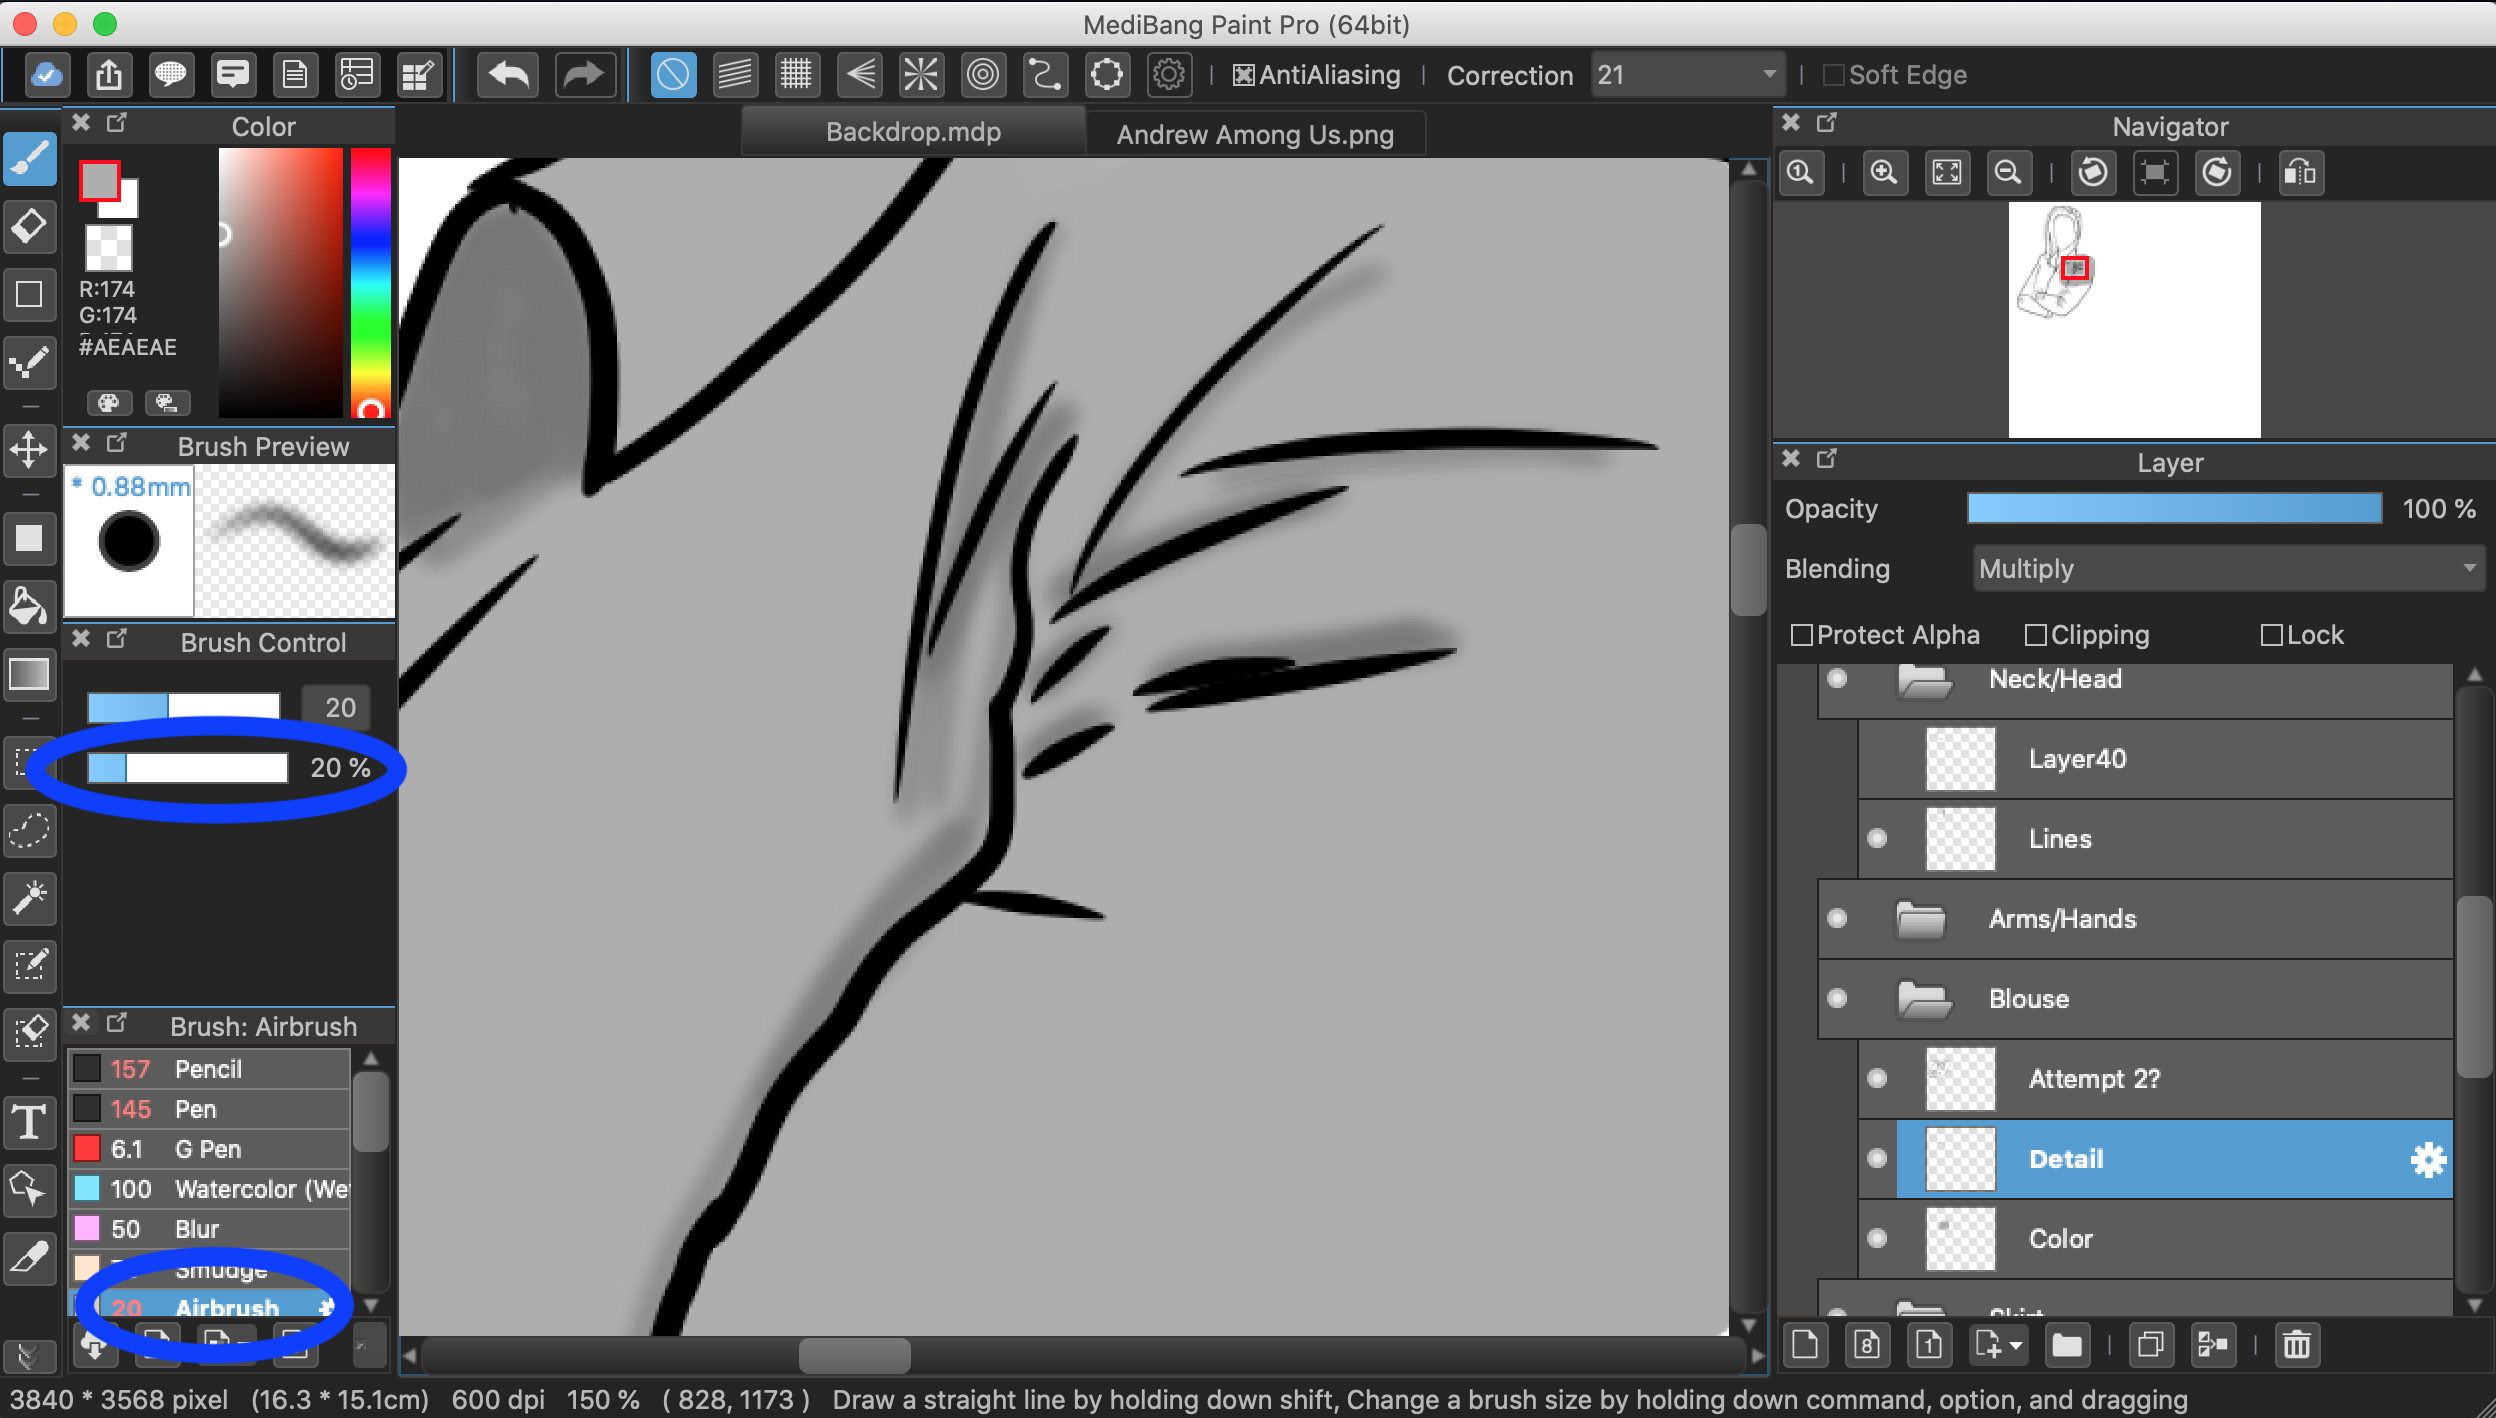The width and height of the screenshot is (2496, 1418).
Task: Turn off snap with the Snap Off icon
Action: 673,75
